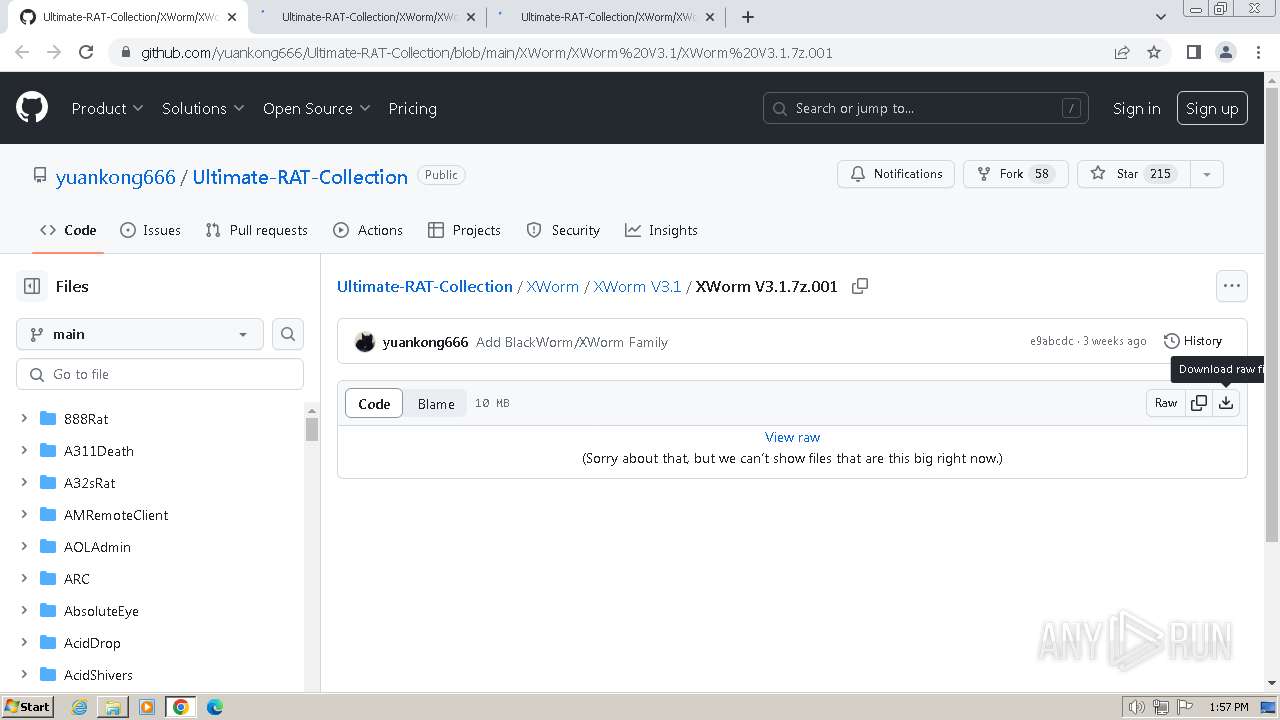Viewport: 1280px width, 720px height.
Task: Expand the AbsoluteEye folder
Action: coord(24,611)
